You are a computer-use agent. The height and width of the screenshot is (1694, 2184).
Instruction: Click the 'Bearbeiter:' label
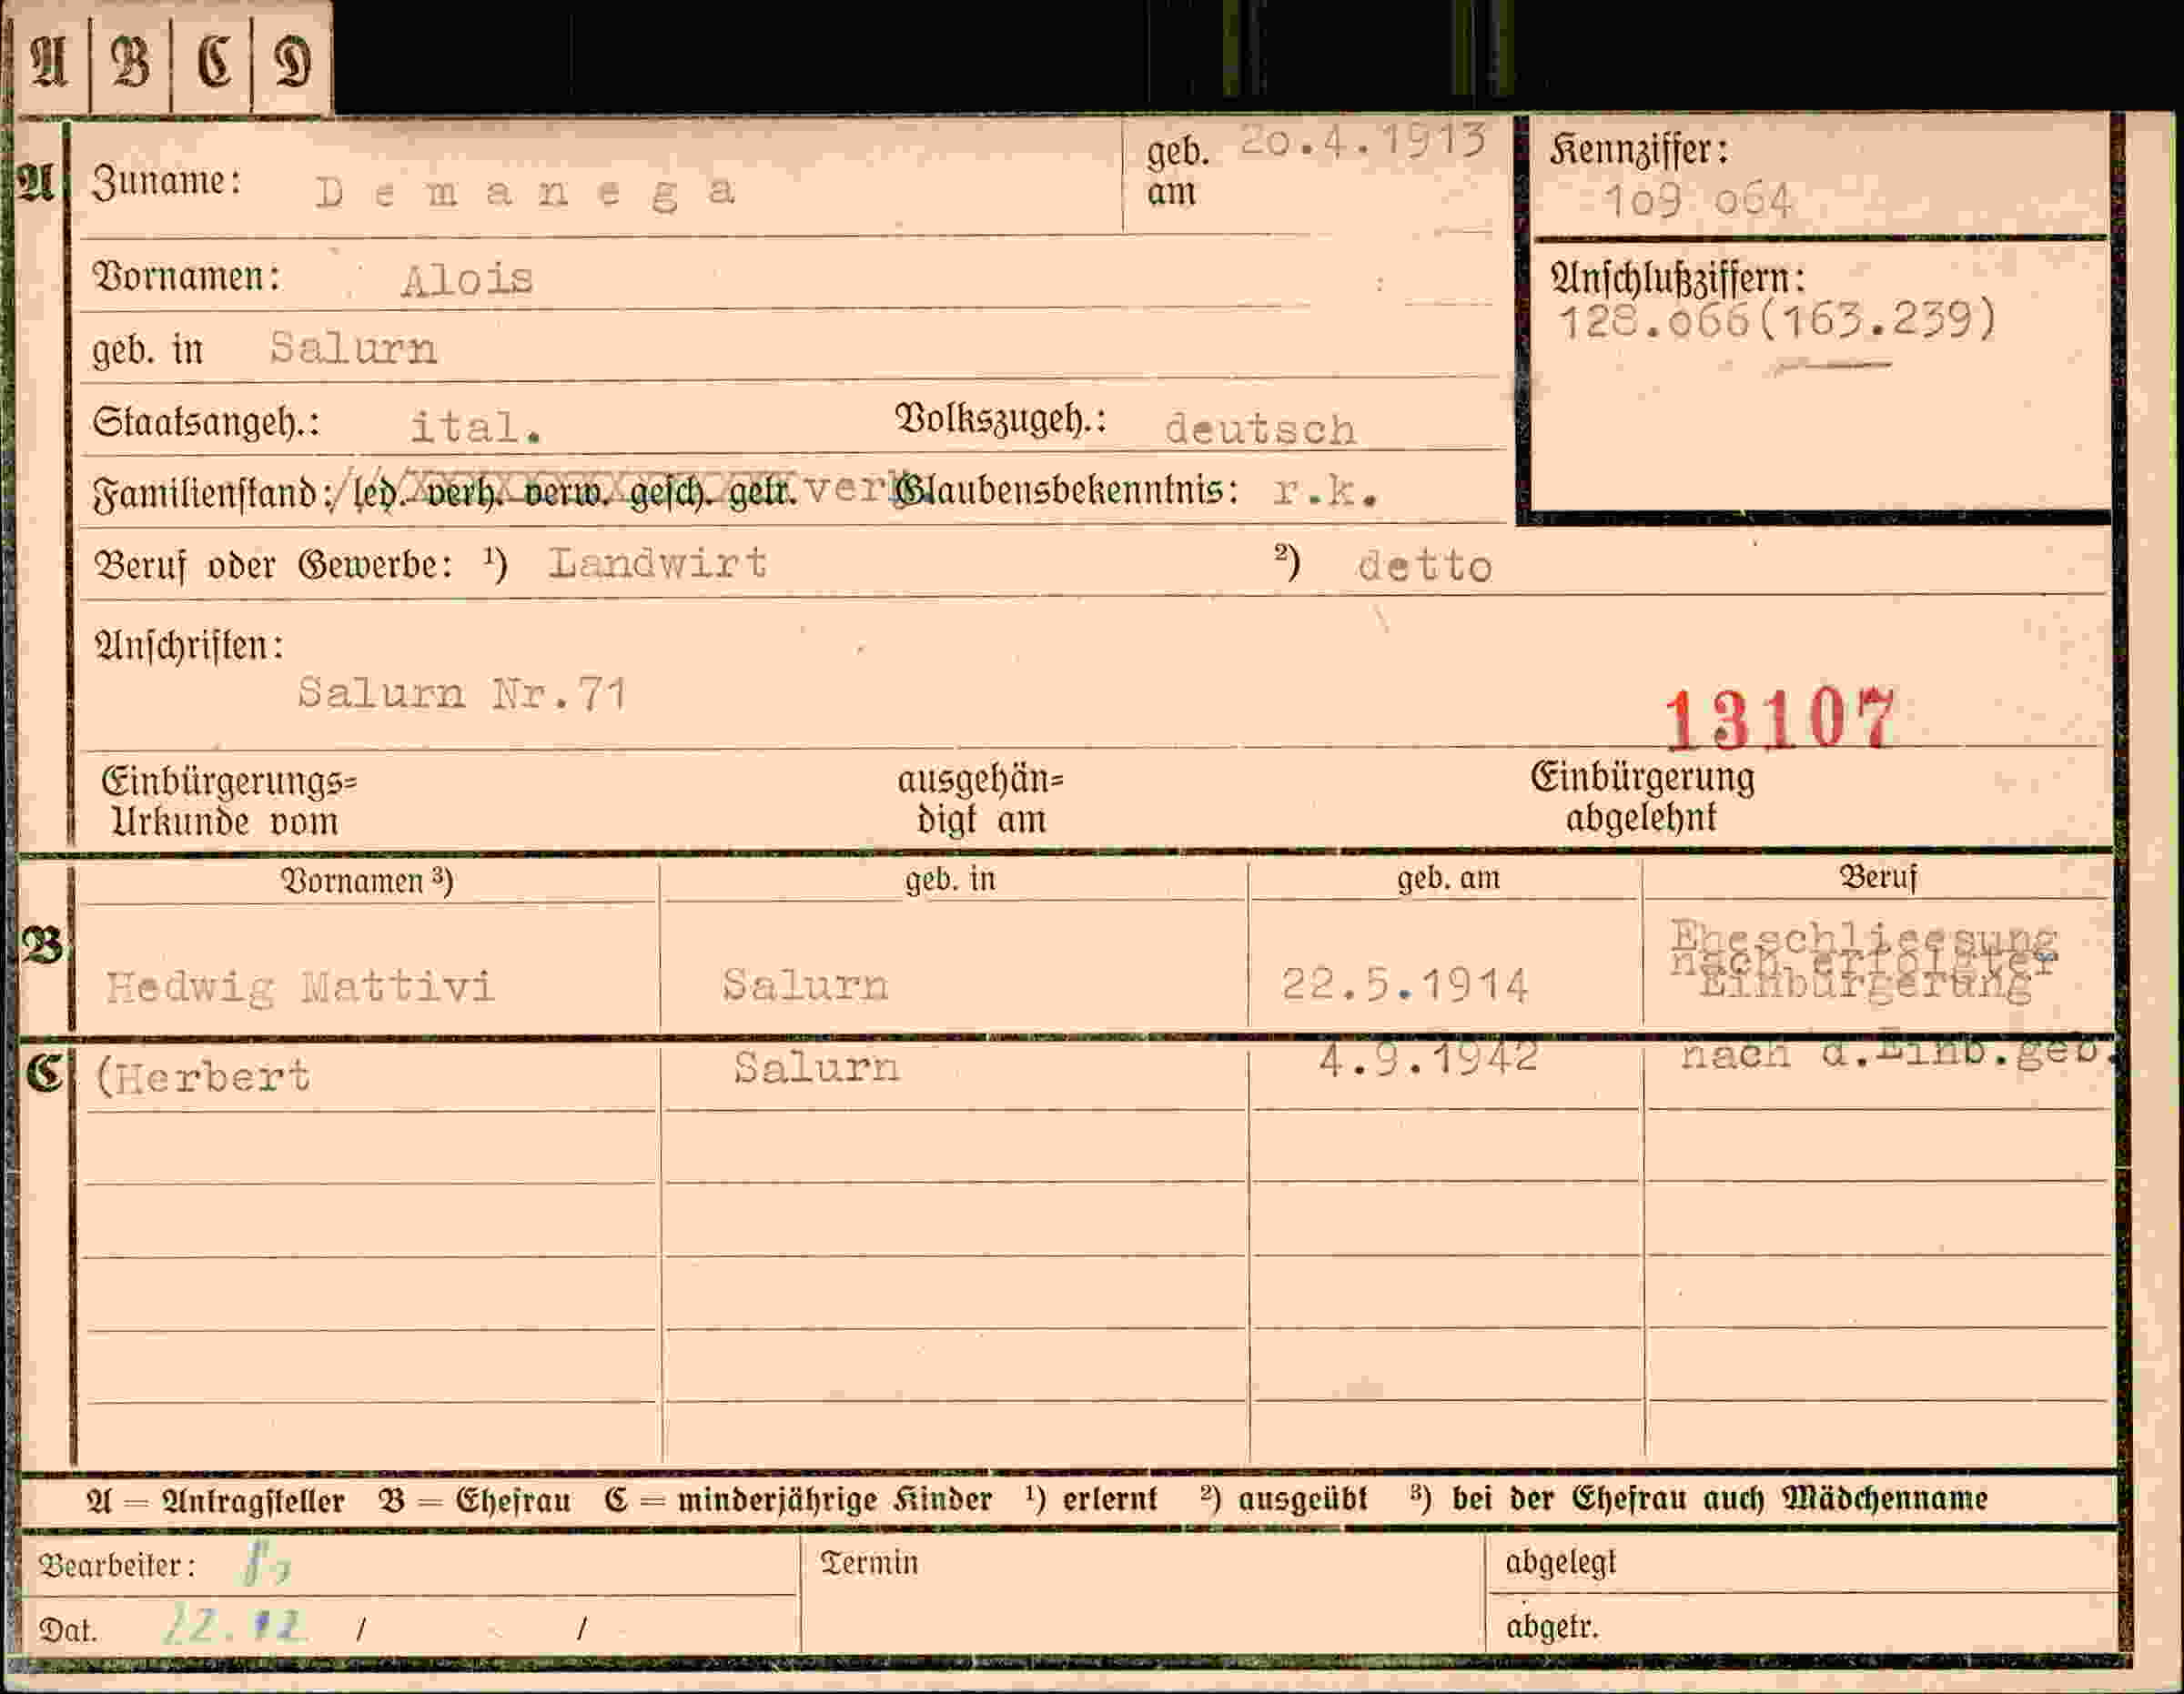click(117, 1566)
